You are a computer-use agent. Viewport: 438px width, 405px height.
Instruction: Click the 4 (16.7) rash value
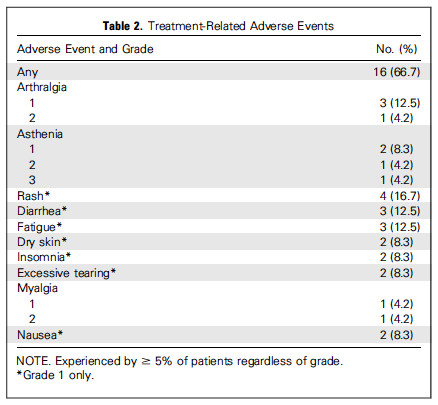point(400,196)
